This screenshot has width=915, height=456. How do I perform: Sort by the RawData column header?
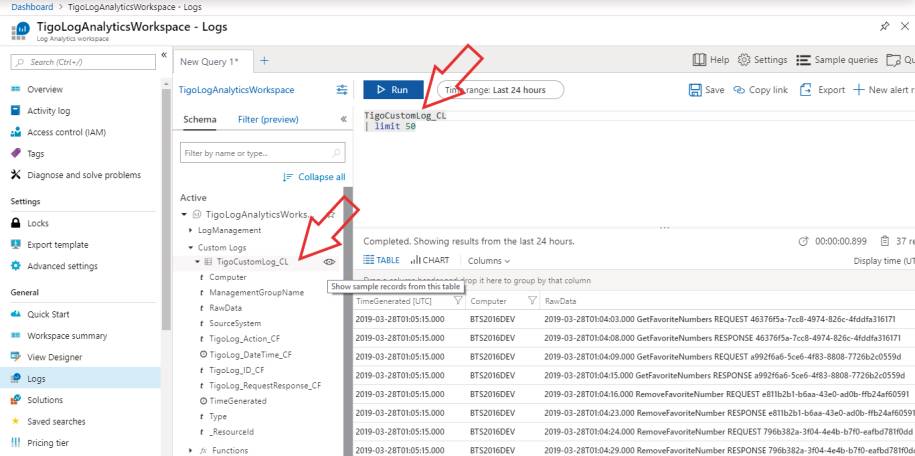[x=560, y=301]
